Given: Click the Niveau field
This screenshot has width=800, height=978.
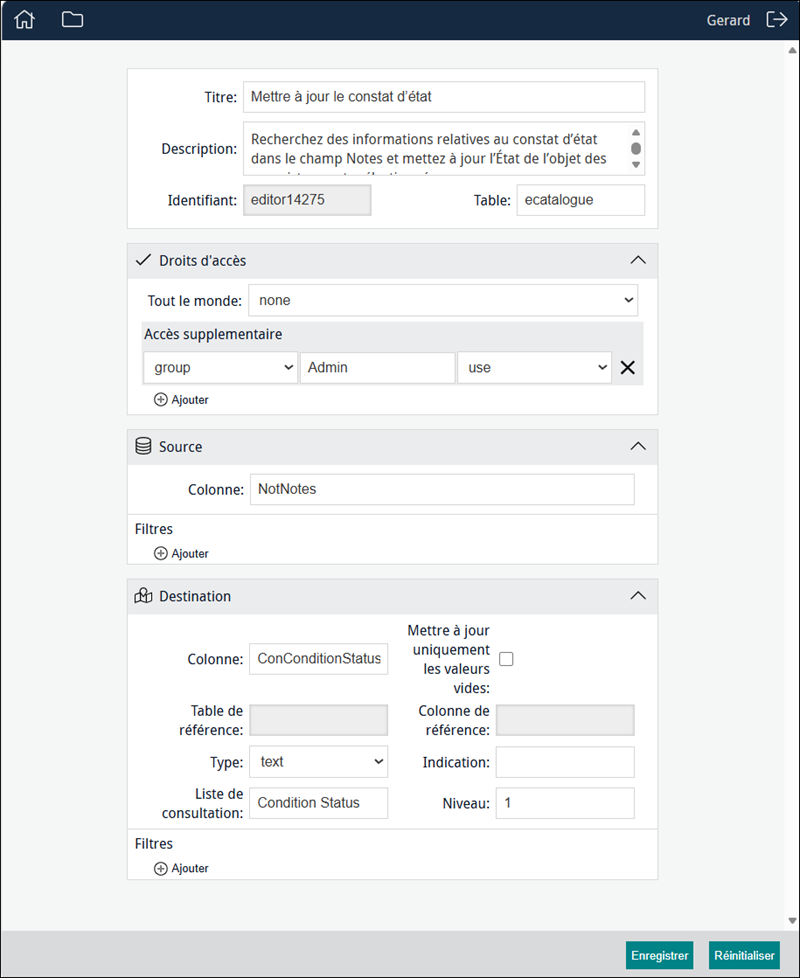Looking at the screenshot, I should (565, 803).
